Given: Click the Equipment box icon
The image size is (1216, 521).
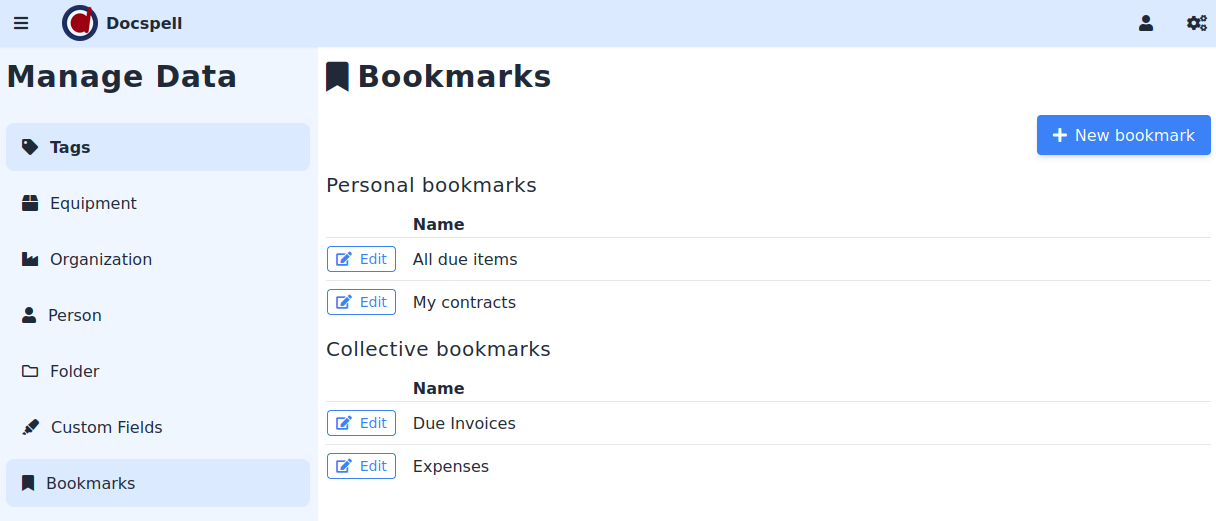Looking at the screenshot, I should click(x=30, y=203).
